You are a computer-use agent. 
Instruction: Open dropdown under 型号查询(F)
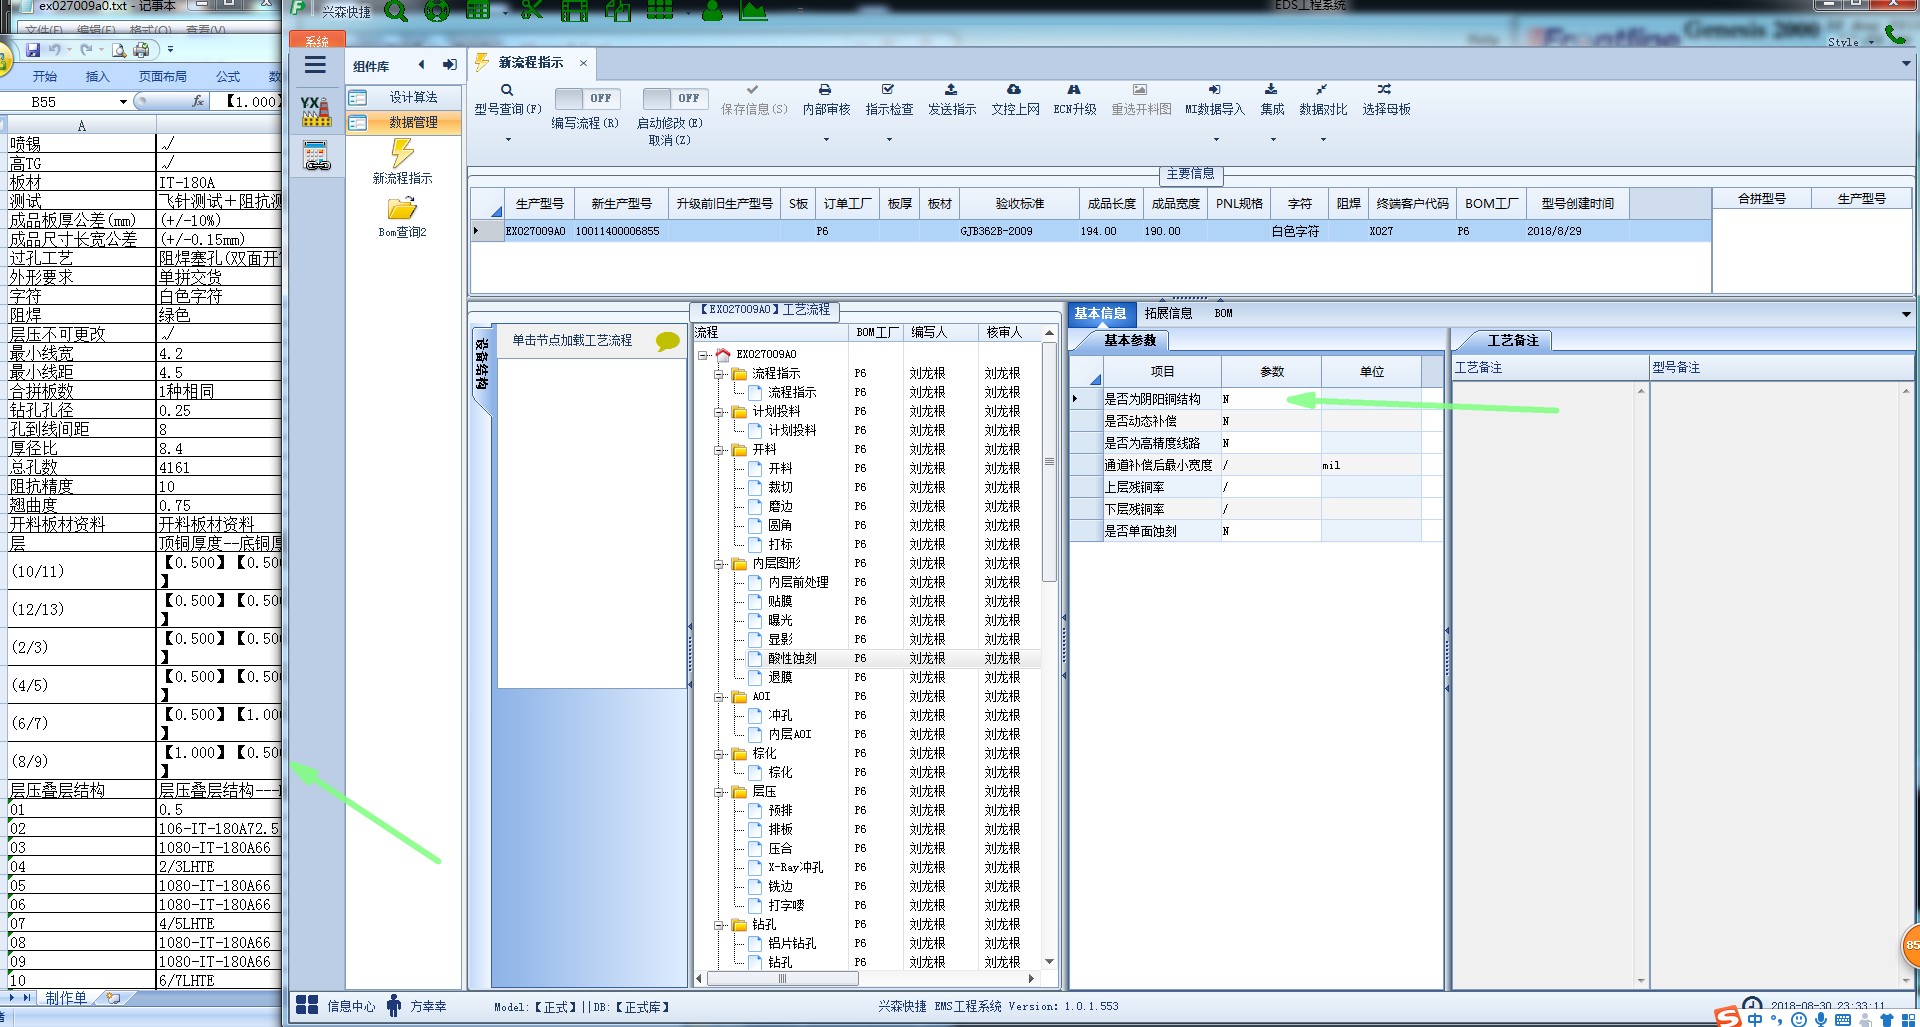point(508,140)
